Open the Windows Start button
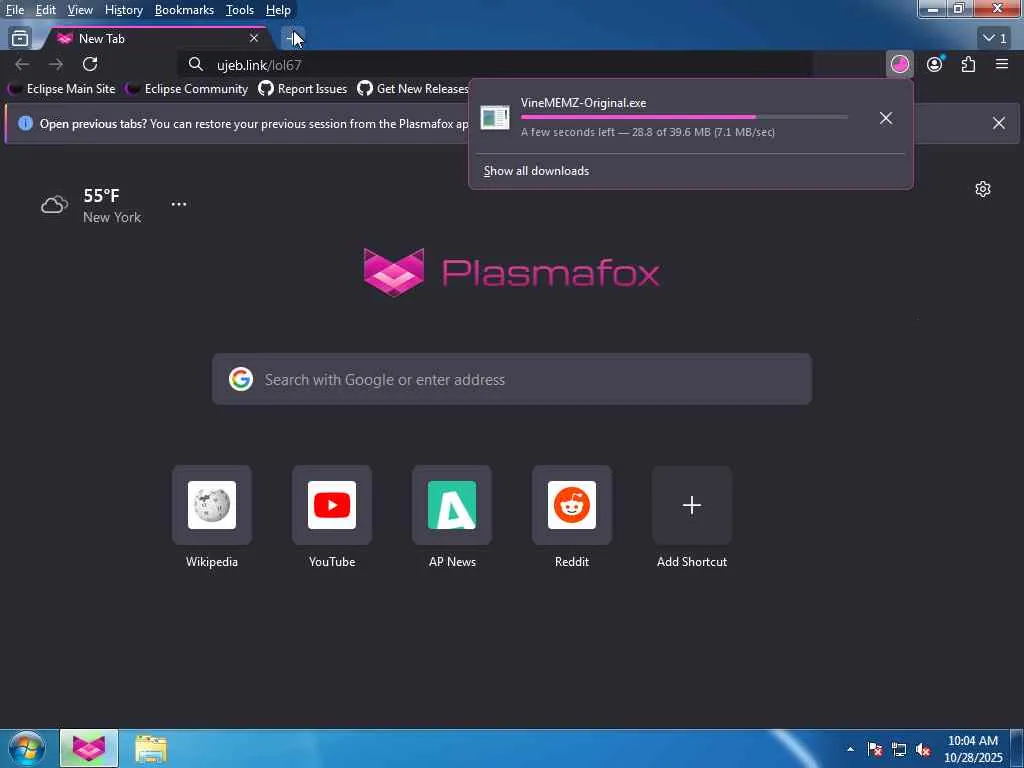Screen dimensions: 1024x768 [26, 748]
